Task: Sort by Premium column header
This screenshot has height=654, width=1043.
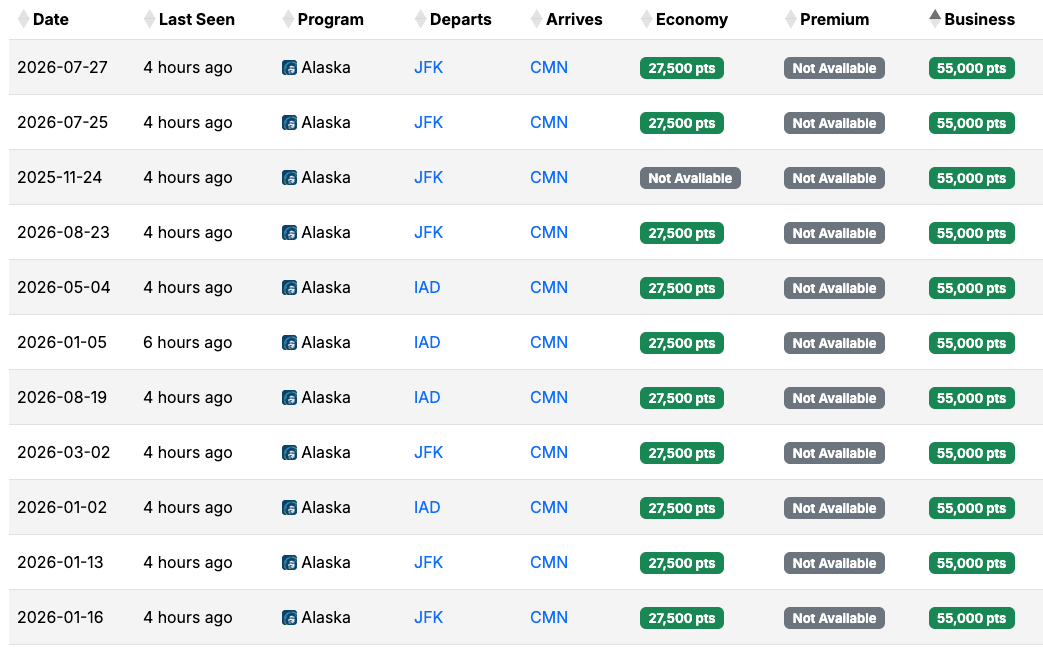Action: pyautogui.click(x=834, y=19)
